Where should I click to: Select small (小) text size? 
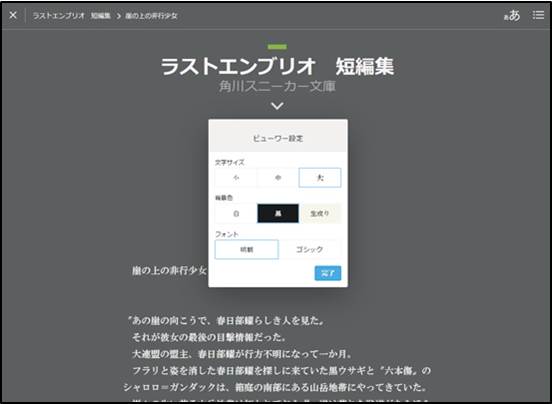(x=236, y=178)
